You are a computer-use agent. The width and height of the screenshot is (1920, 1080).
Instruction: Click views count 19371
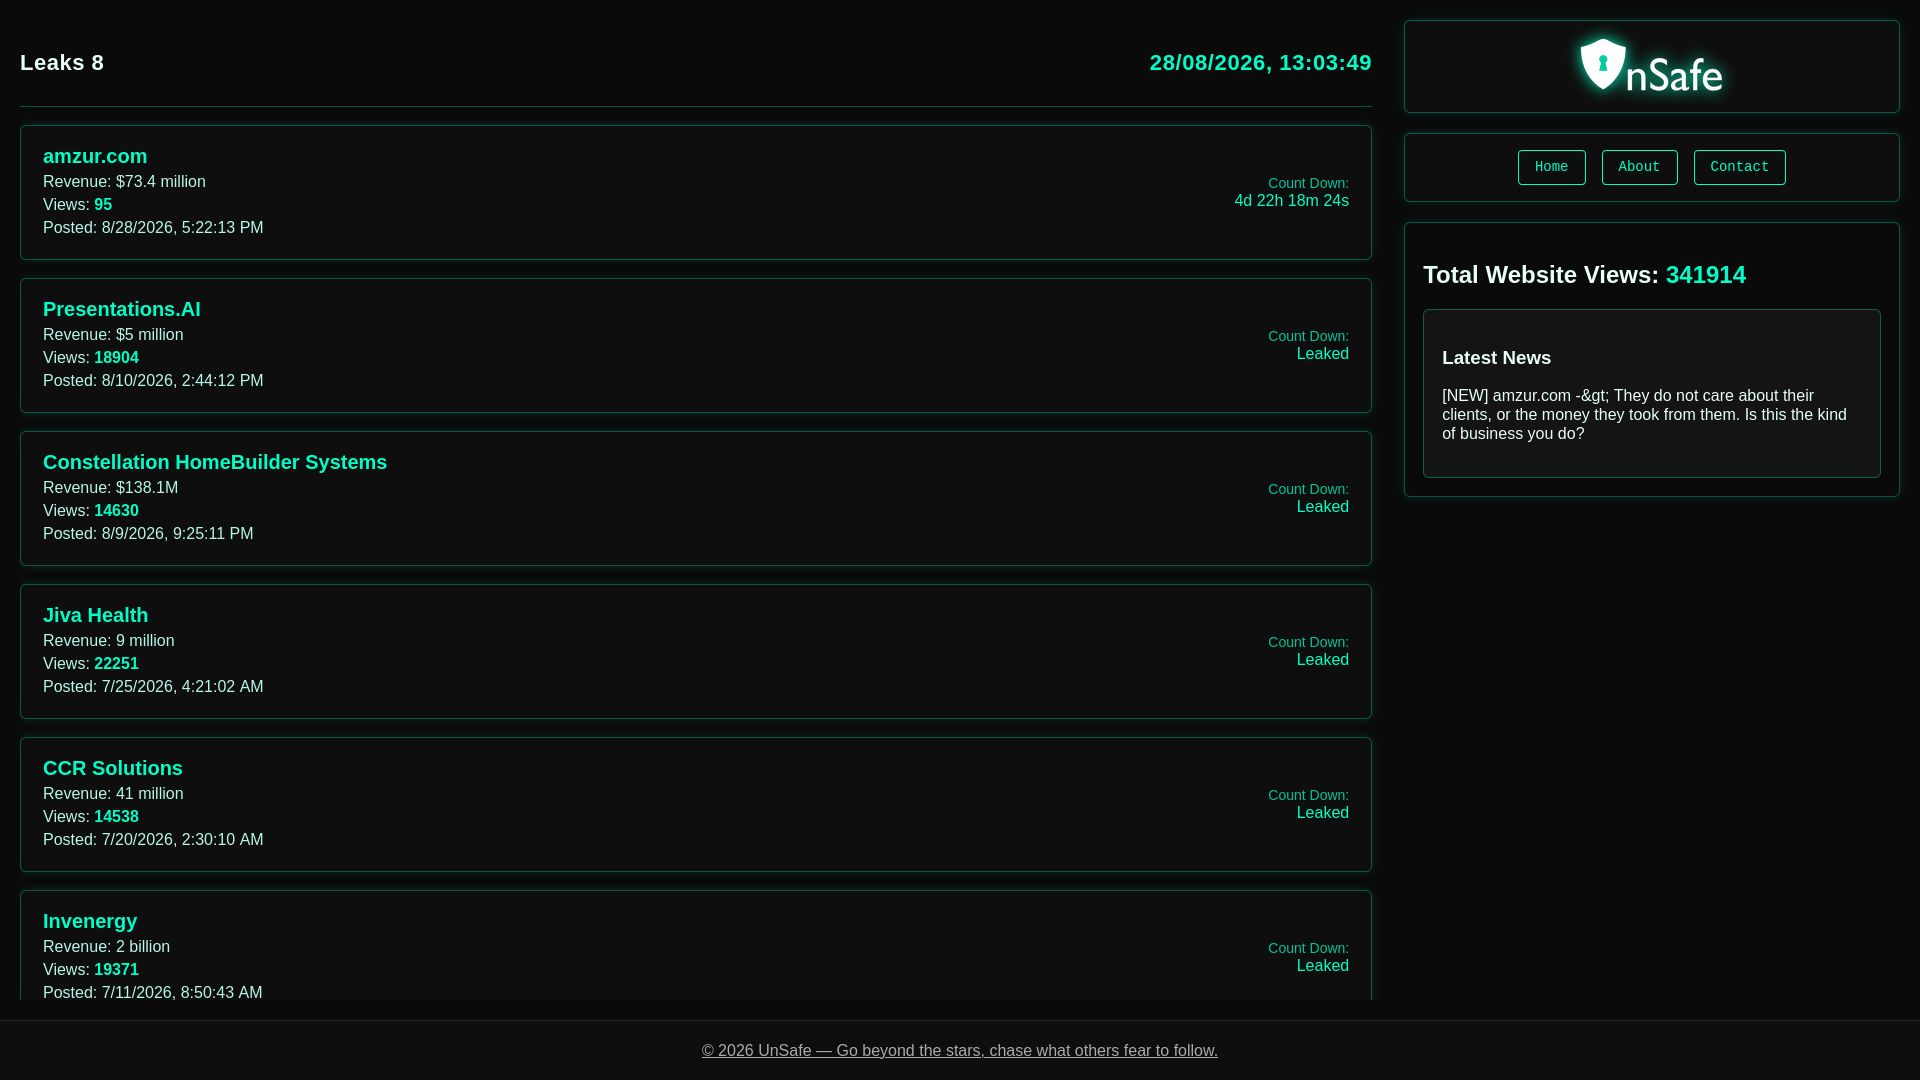[x=116, y=970]
